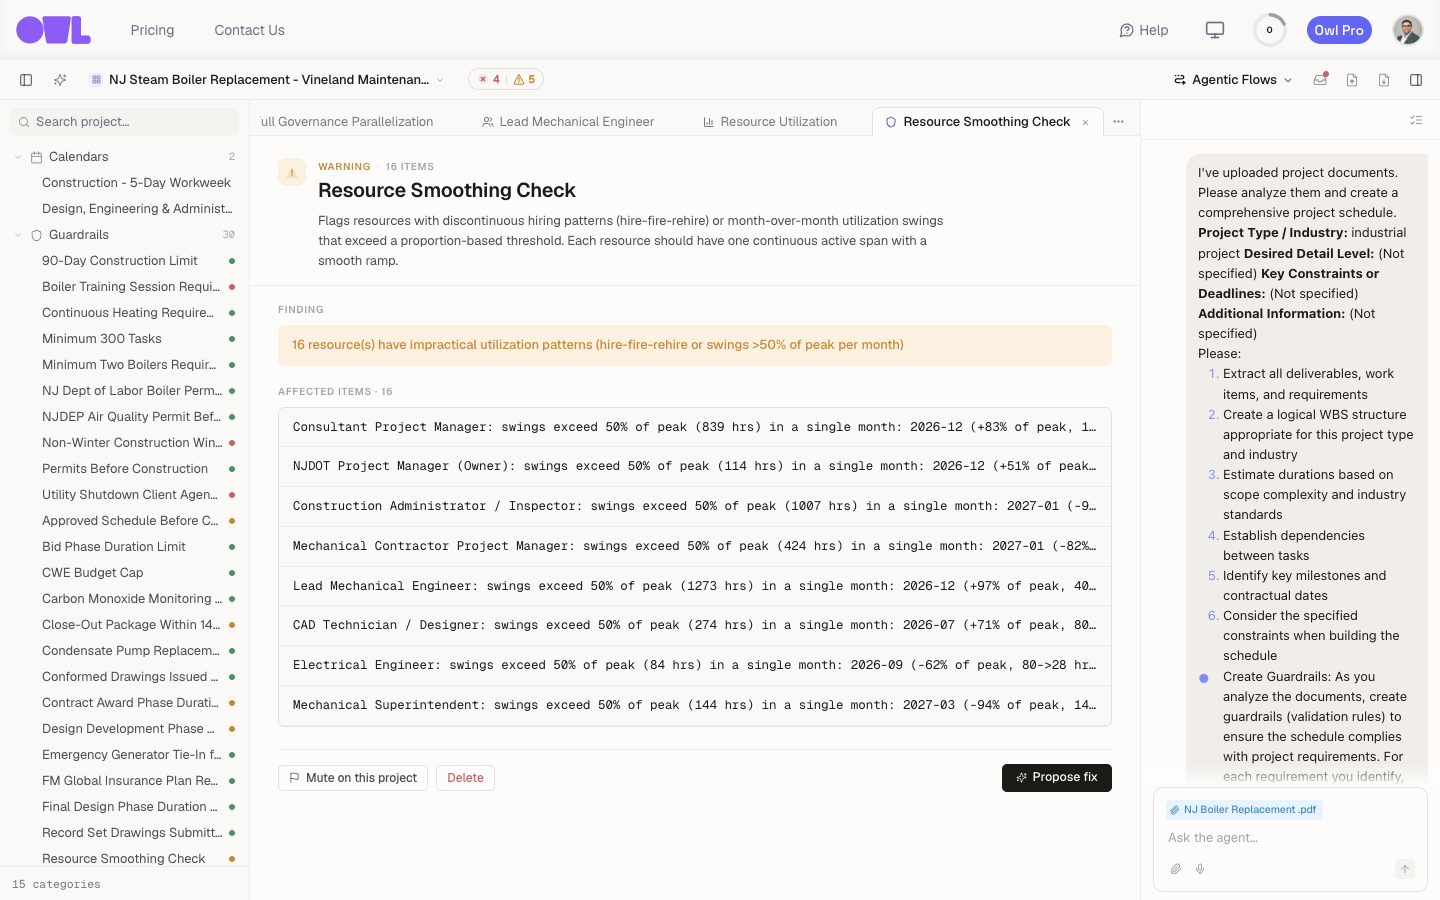Open the inbox icon with red notification dot
Image resolution: width=1440 pixels, height=900 pixels.
(1320, 80)
